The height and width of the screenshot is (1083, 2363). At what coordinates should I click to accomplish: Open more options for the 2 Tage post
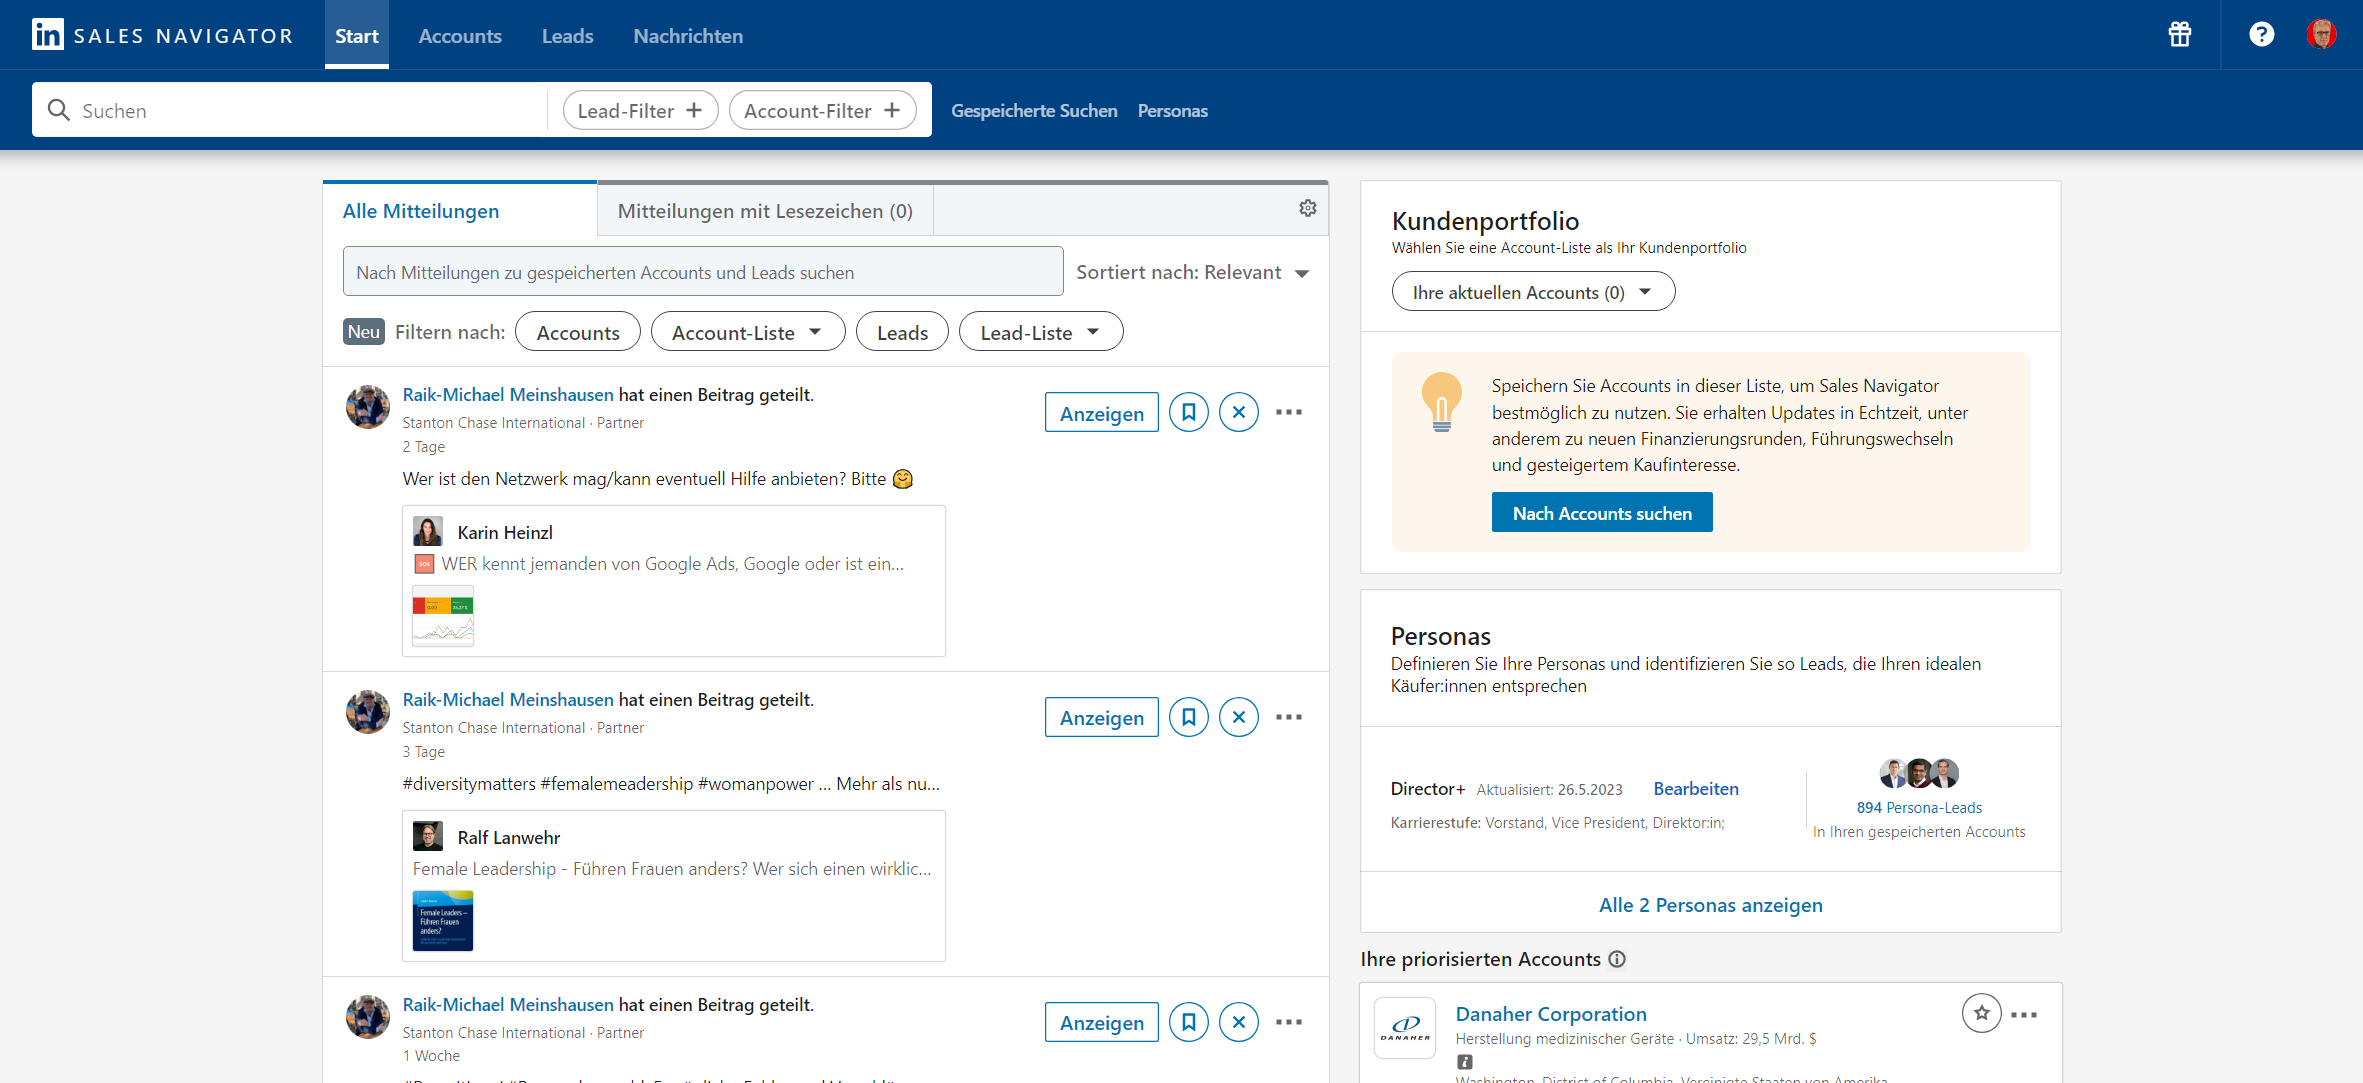1289,412
